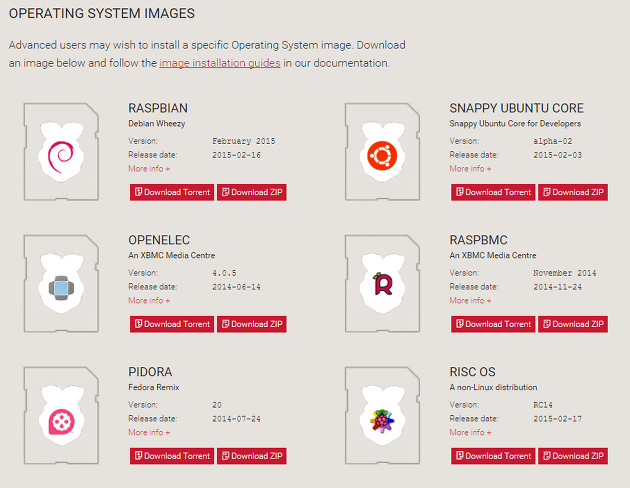Download the Raspbian ZIP file
The width and height of the screenshot is (630, 488).
point(252,192)
